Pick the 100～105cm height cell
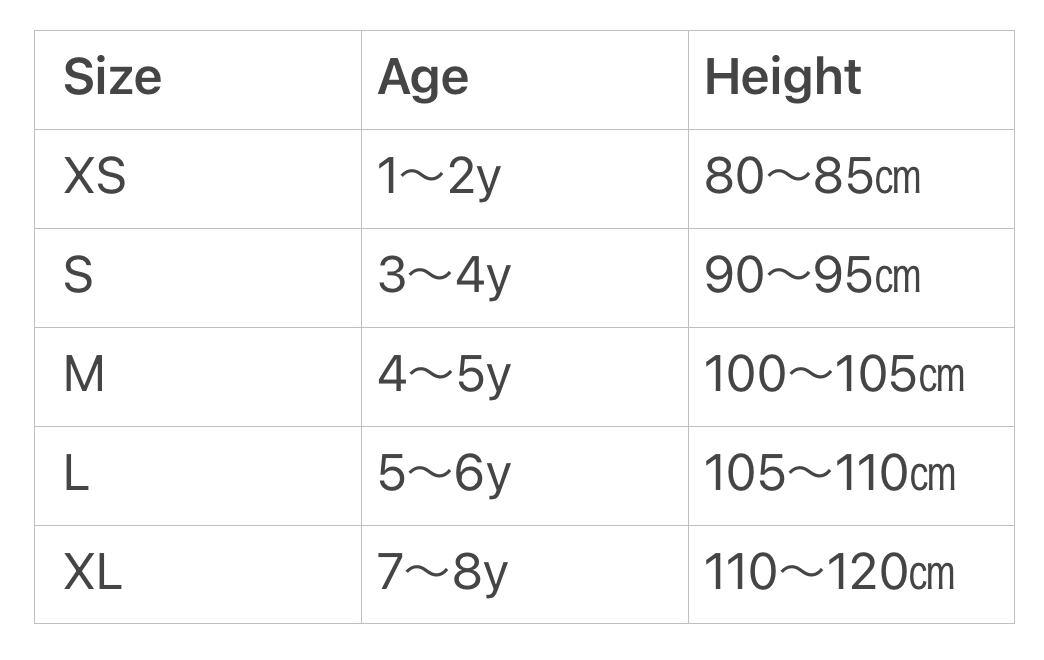This screenshot has width=1044, height=660. (x=834, y=375)
